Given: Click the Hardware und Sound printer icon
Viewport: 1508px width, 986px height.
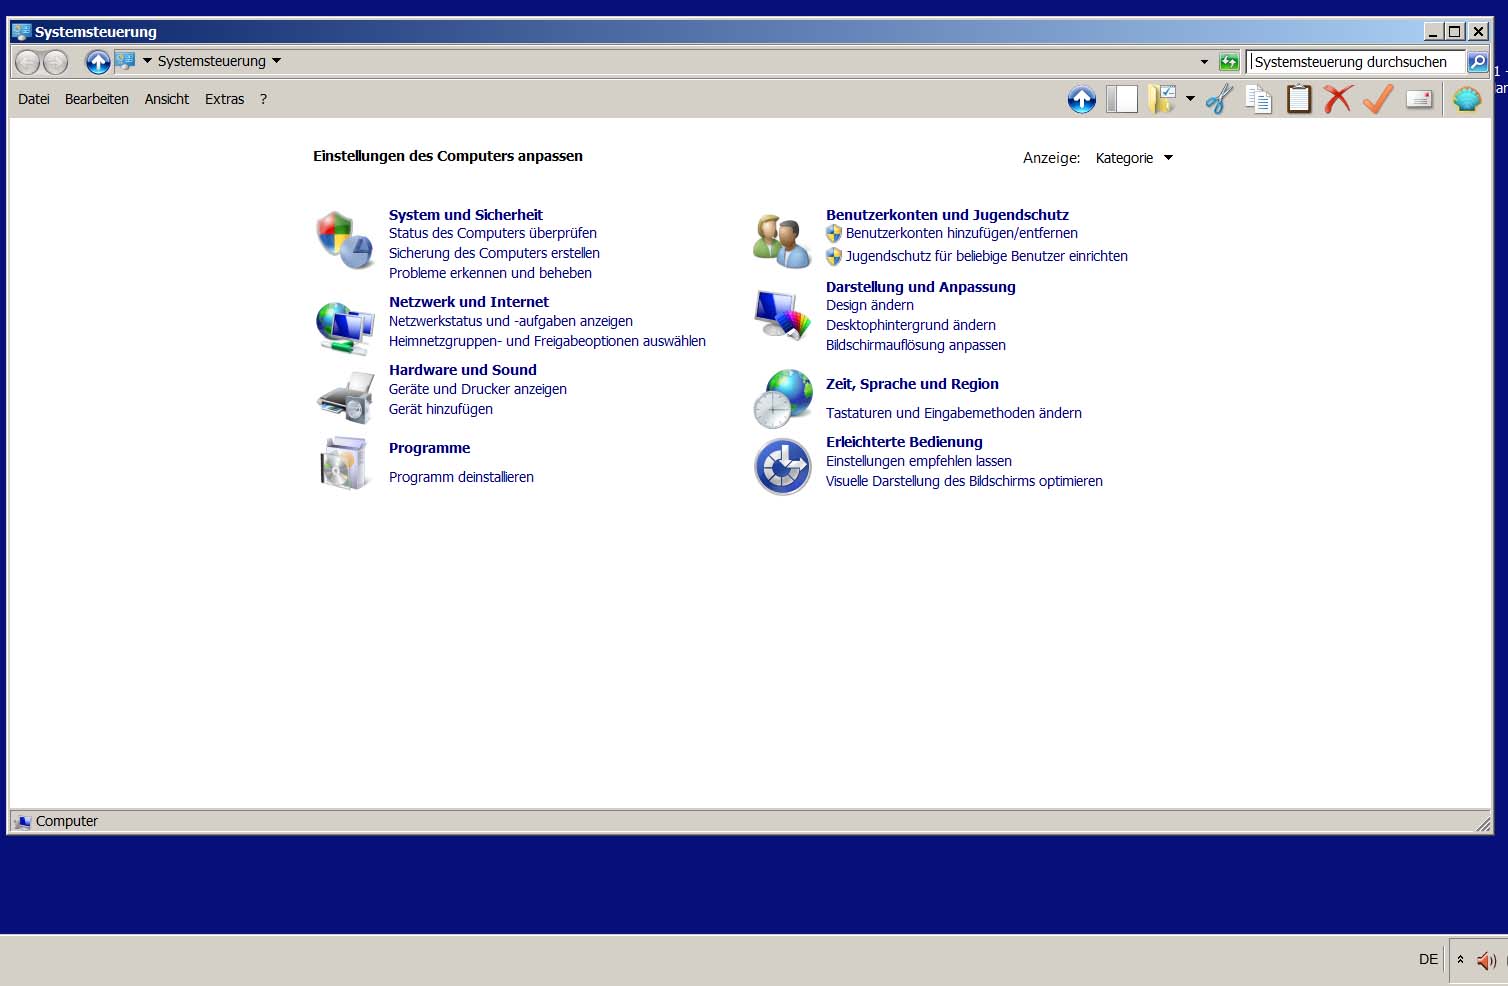Looking at the screenshot, I should (345, 396).
